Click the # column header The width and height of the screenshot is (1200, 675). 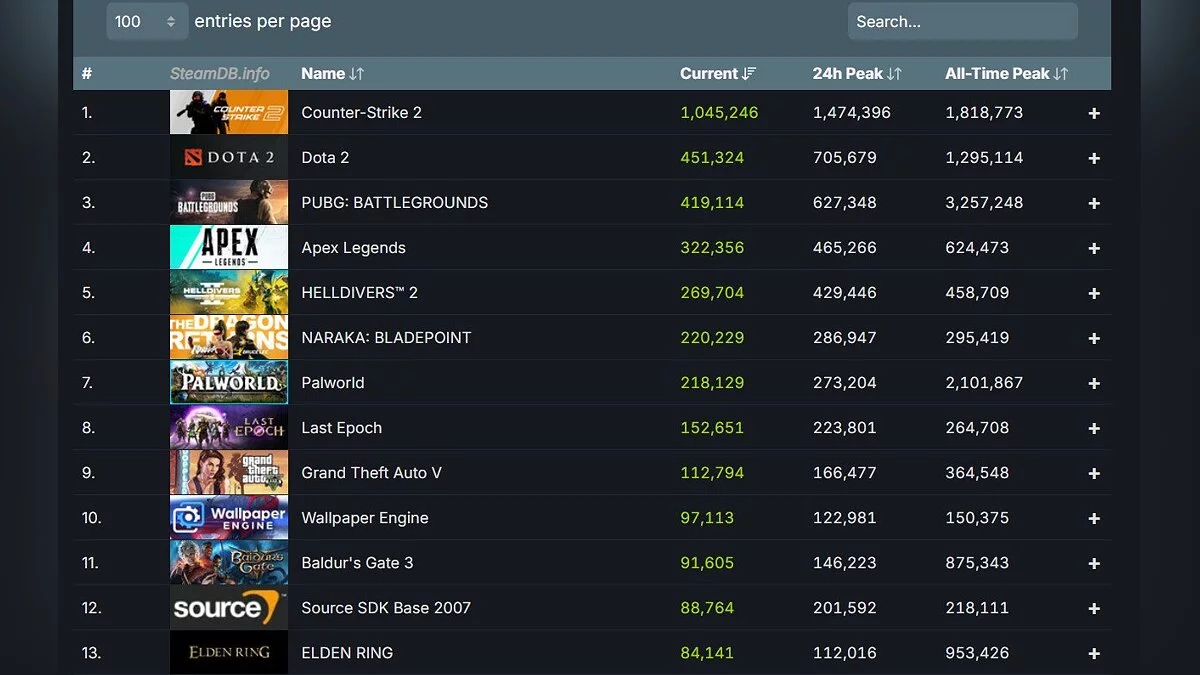(x=87, y=73)
